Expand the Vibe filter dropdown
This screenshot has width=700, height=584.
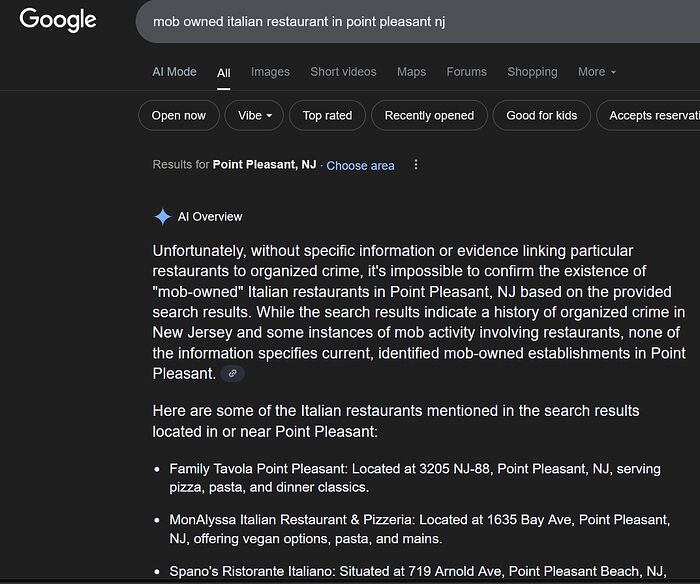[x=254, y=116]
